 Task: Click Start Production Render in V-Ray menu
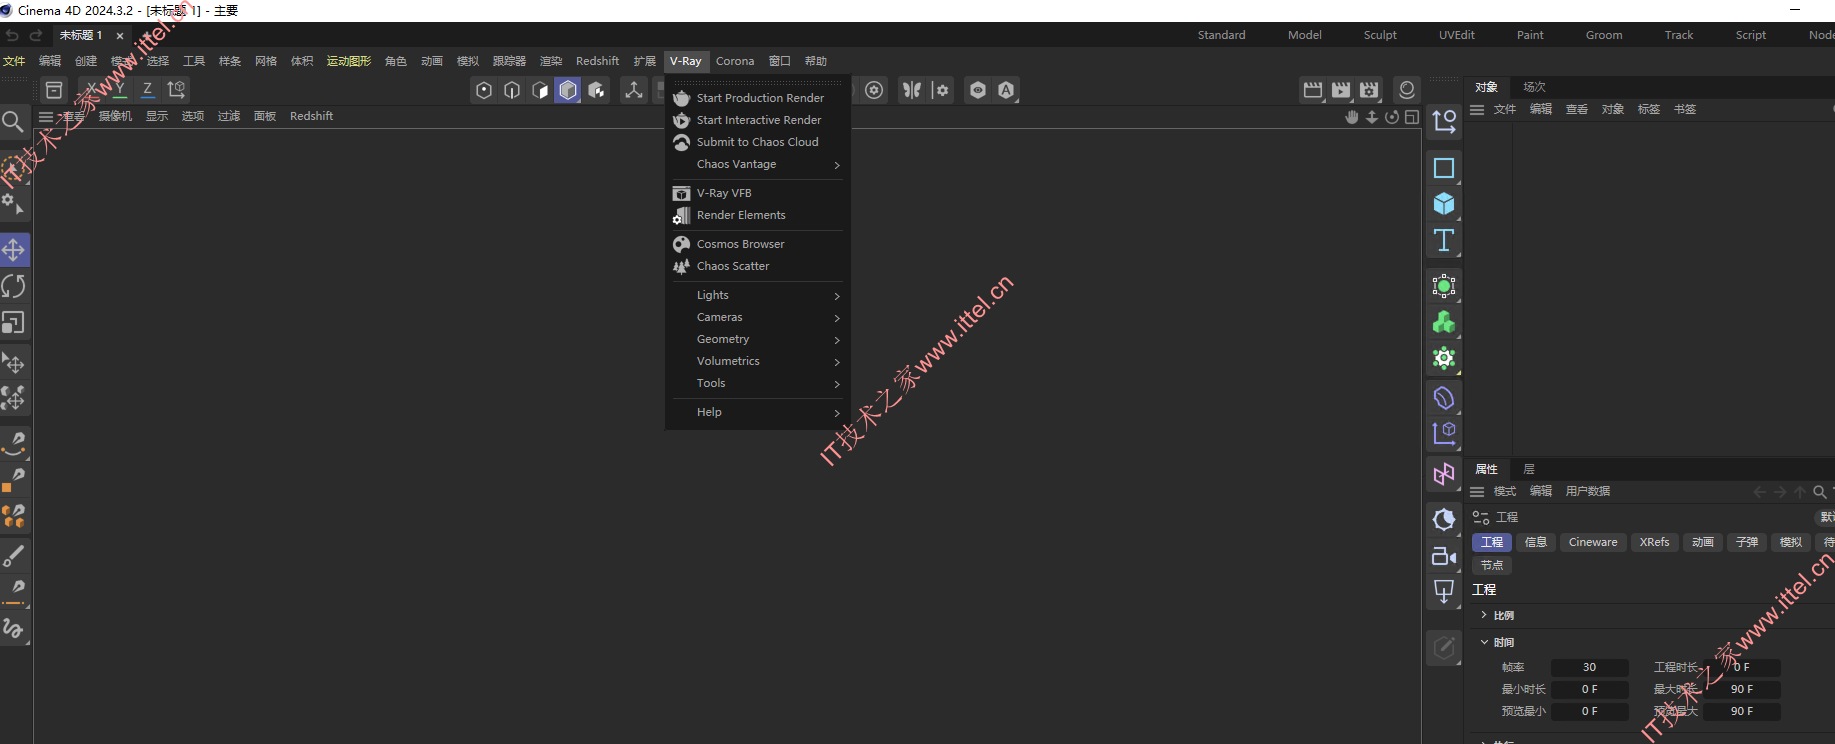point(758,98)
